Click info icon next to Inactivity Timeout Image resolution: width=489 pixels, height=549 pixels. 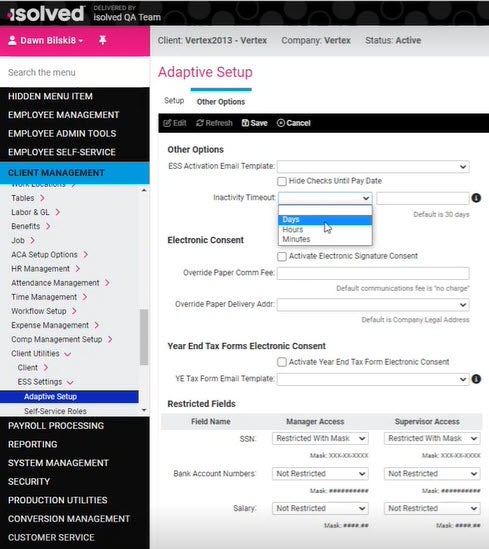(x=476, y=198)
